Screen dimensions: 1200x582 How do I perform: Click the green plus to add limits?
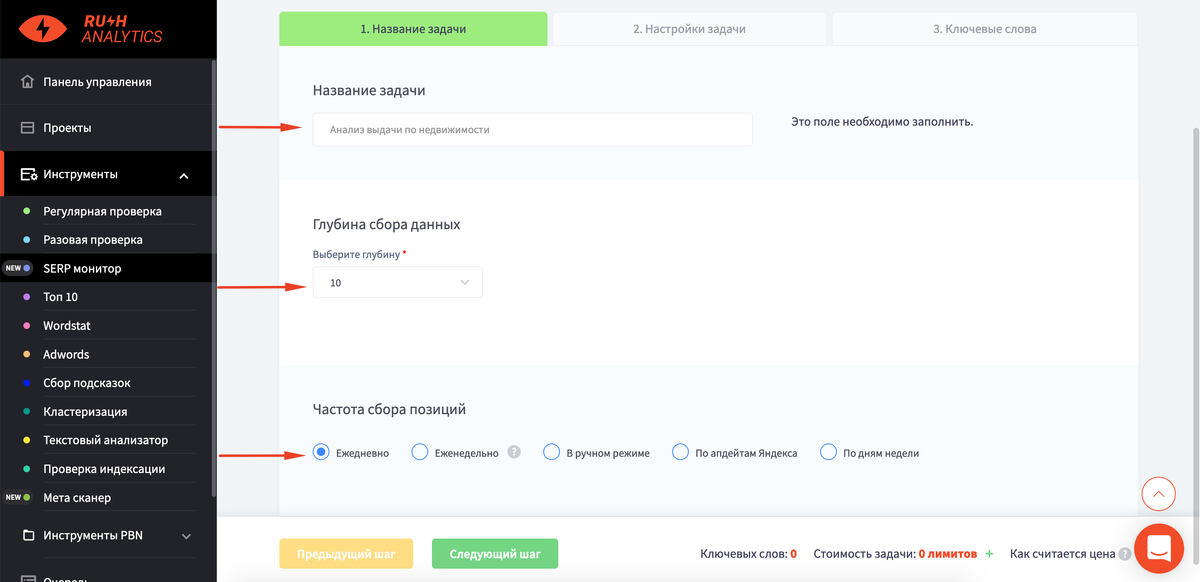[989, 553]
